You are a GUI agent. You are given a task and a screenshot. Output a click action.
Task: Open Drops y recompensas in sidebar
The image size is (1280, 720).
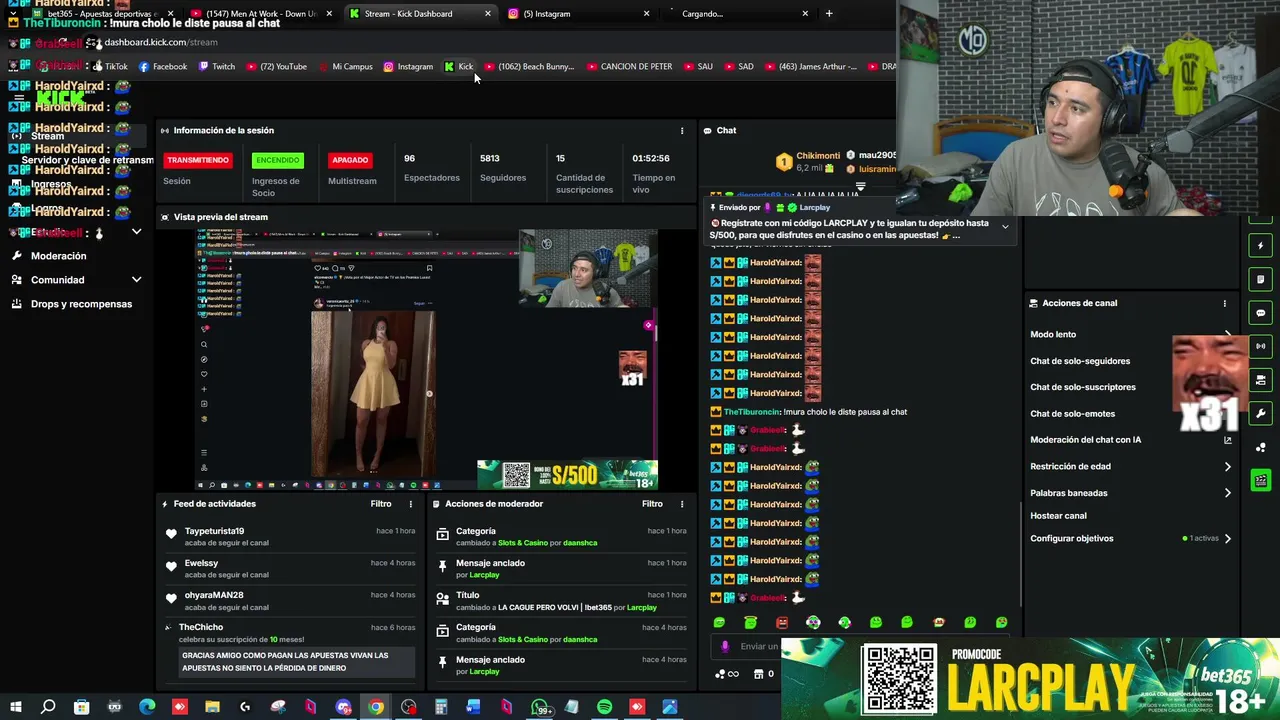tap(81, 304)
